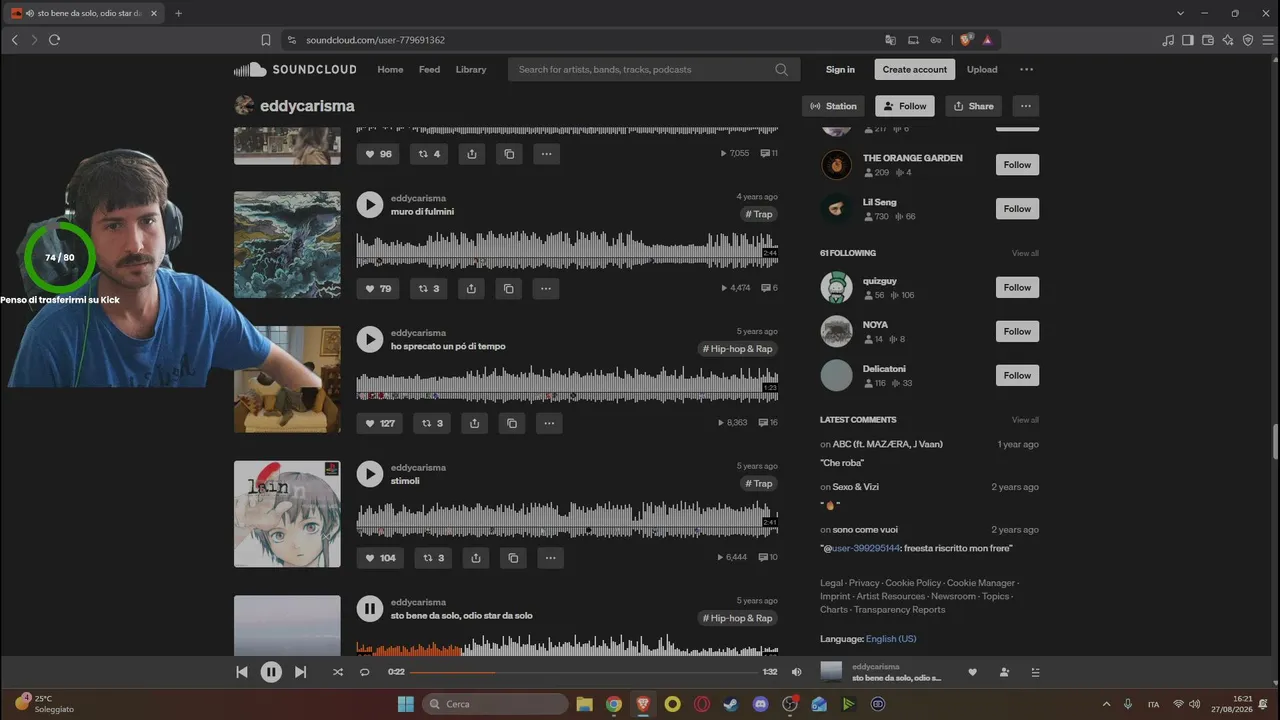Share the track "stimoli"
This screenshot has height=720, width=1280.
tap(475, 558)
